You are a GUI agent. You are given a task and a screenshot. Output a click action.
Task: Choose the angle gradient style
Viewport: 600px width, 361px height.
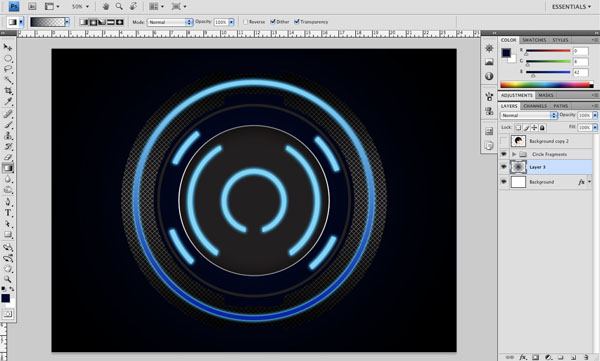[102, 22]
